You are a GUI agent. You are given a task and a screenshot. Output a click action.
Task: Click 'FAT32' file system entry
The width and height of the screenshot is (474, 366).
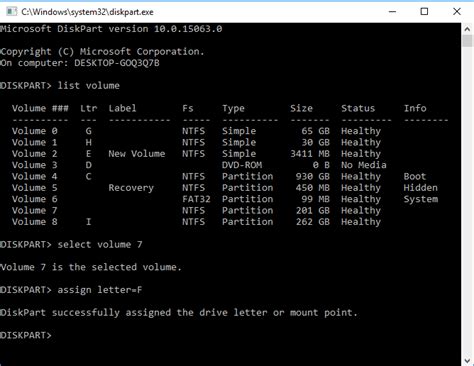[196, 199]
